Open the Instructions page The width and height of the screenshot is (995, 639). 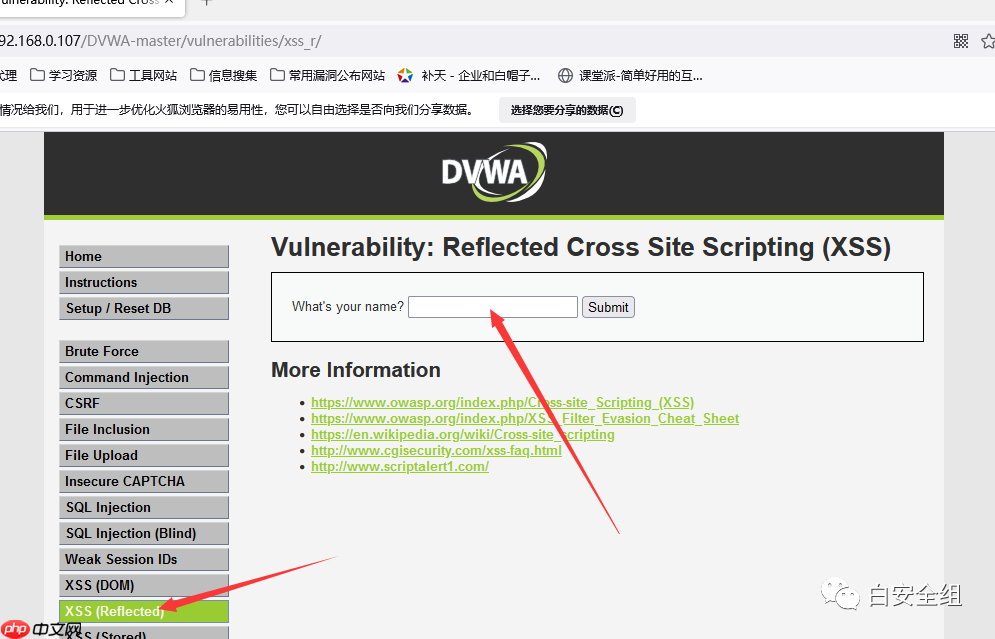pos(144,282)
